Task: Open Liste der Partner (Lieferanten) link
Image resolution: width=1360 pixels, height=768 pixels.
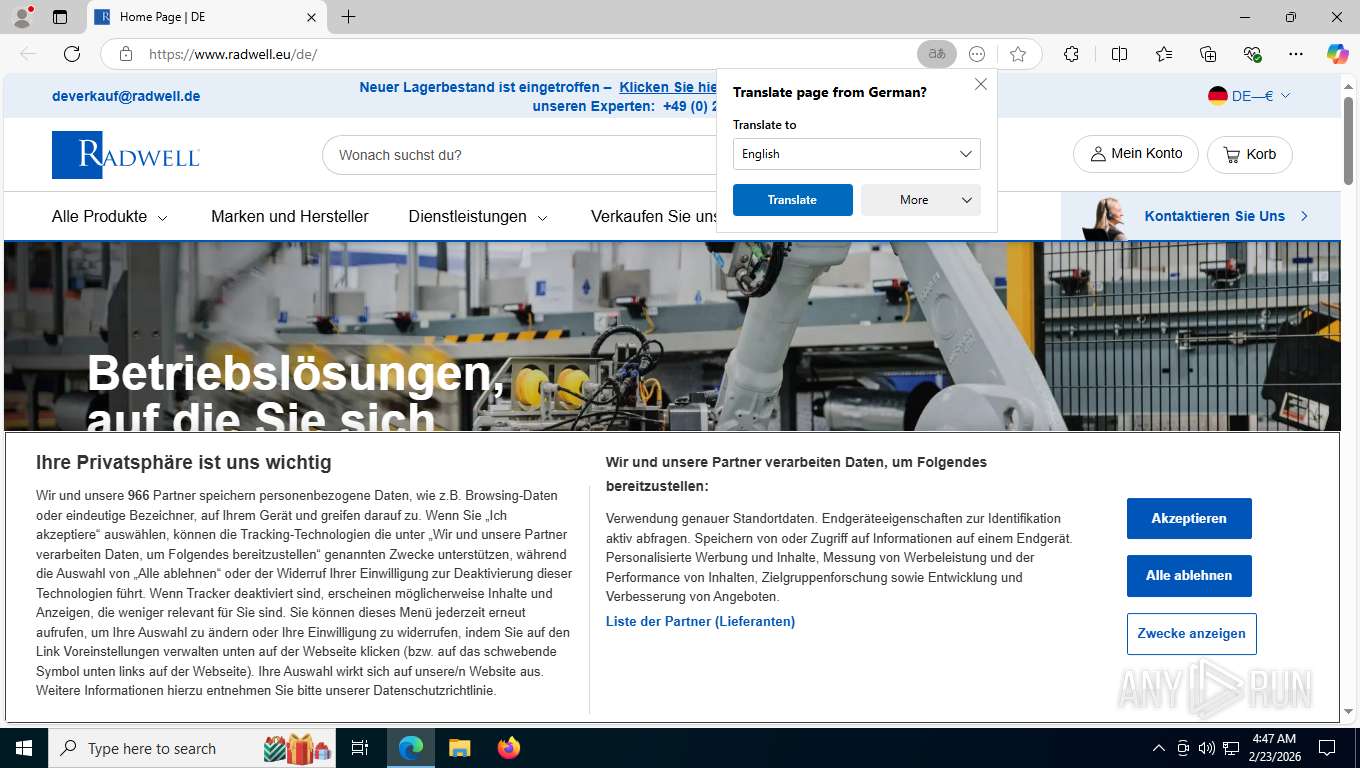Action: click(x=700, y=621)
